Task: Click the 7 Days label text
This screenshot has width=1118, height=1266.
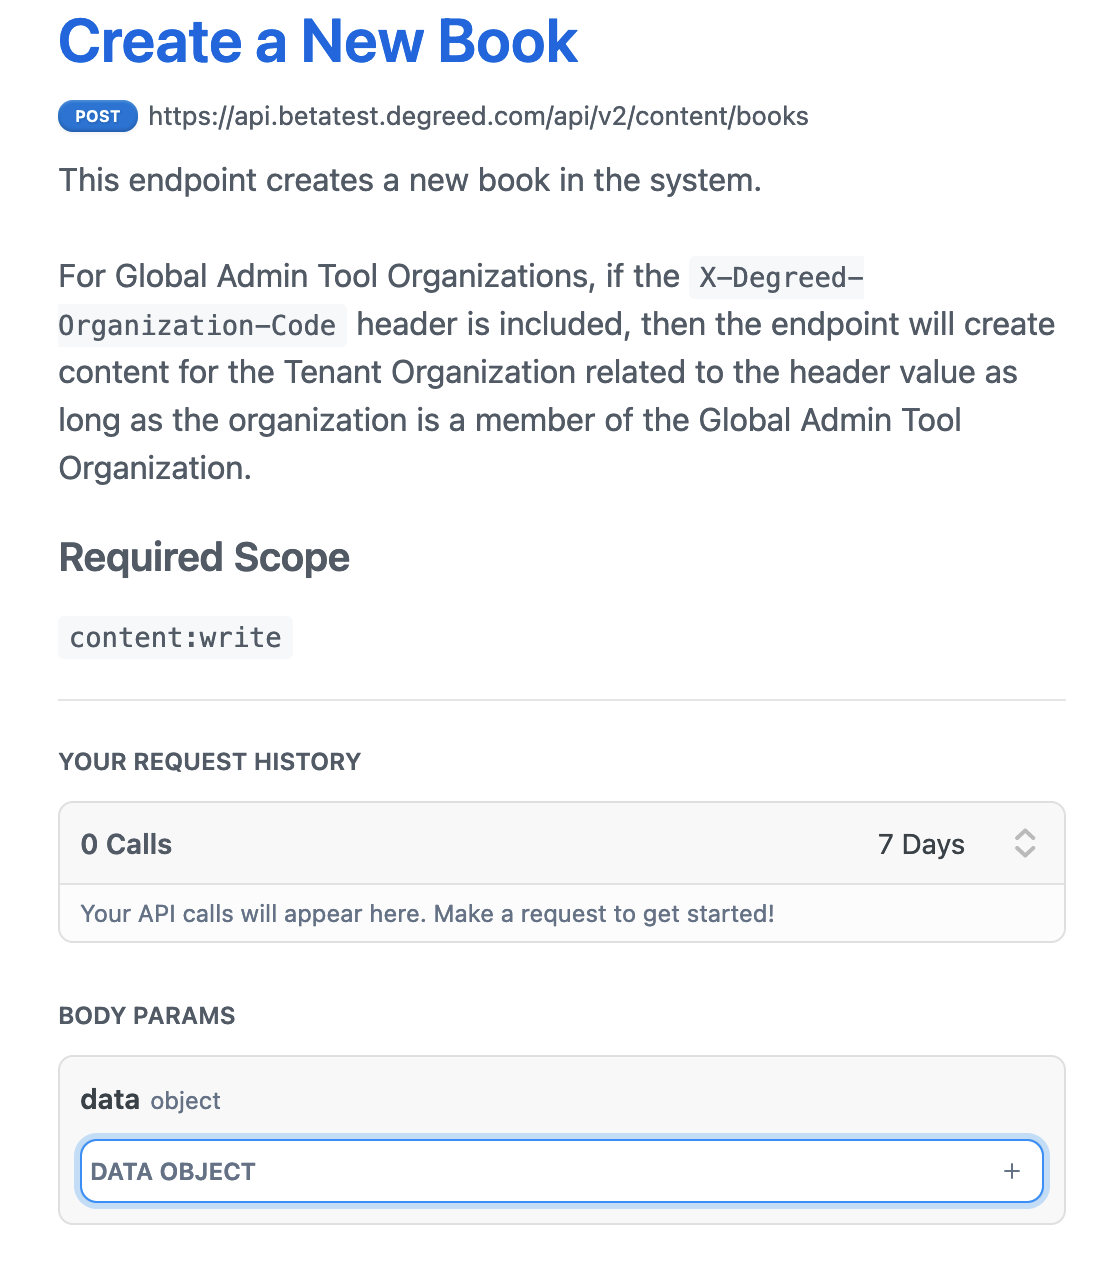Action: [921, 845]
